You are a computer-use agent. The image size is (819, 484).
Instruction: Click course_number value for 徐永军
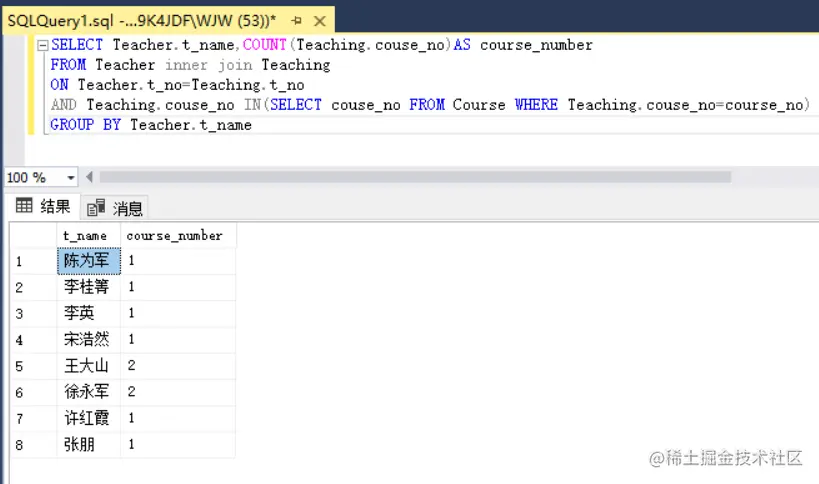pos(178,392)
